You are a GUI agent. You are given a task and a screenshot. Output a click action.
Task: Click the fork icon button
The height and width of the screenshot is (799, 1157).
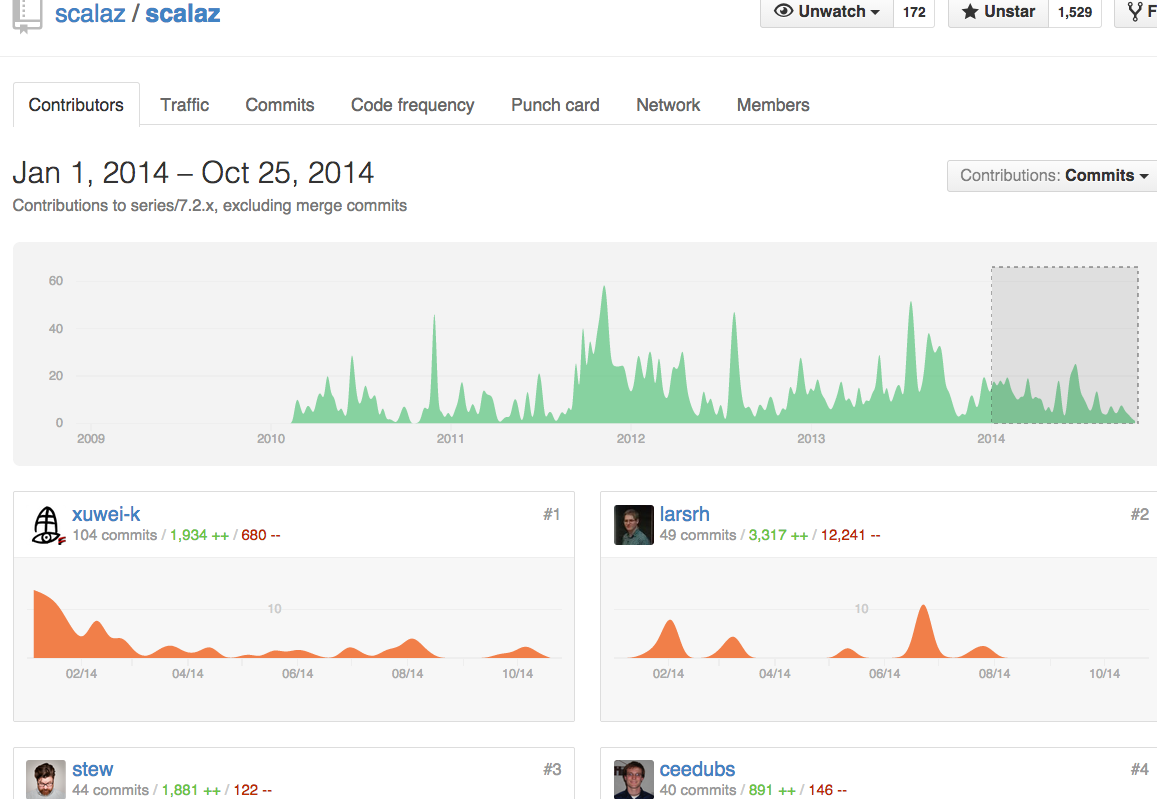1136,11
